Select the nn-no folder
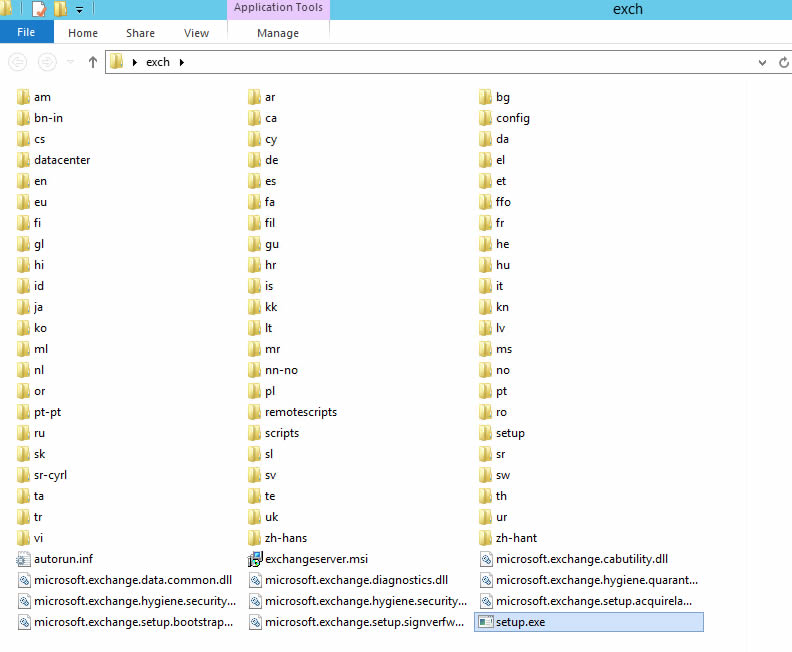 click(273, 370)
